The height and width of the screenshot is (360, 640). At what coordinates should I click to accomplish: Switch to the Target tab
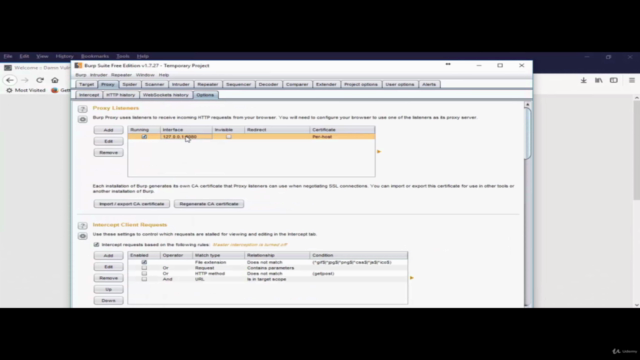pyautogui.click(x=87, y=84)
